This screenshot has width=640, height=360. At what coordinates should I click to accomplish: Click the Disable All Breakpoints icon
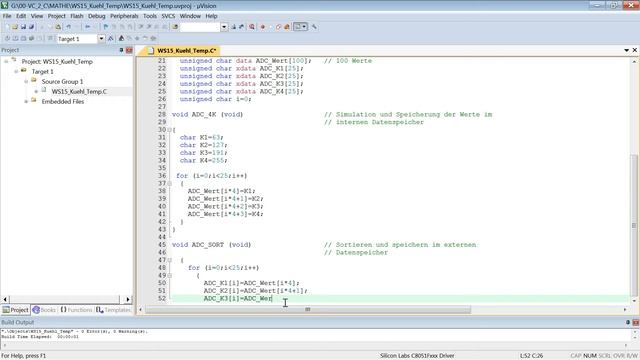tap(278, 27)
